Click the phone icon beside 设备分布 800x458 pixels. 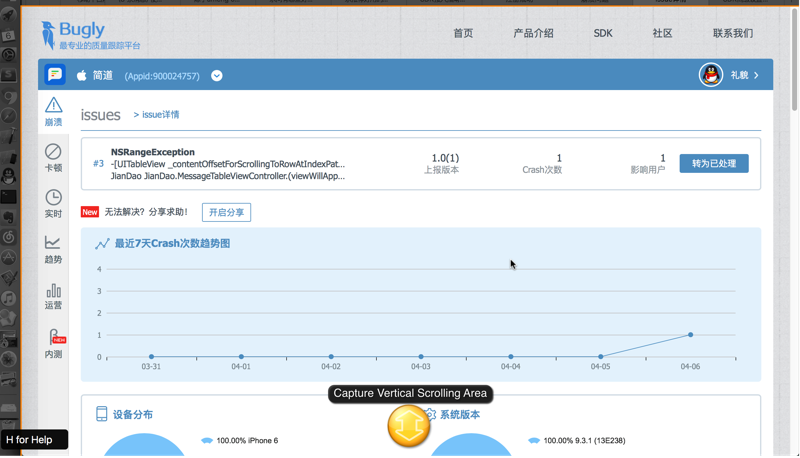point(102,414)
